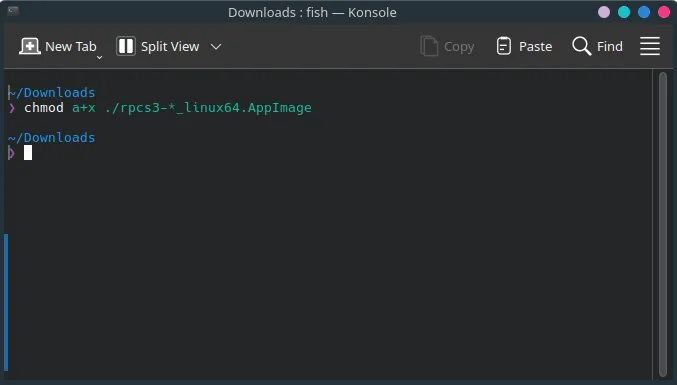Open the New Tab profile dropdown arrow
The width and height of the screenshot is (677, 385).
pos(99,57)
